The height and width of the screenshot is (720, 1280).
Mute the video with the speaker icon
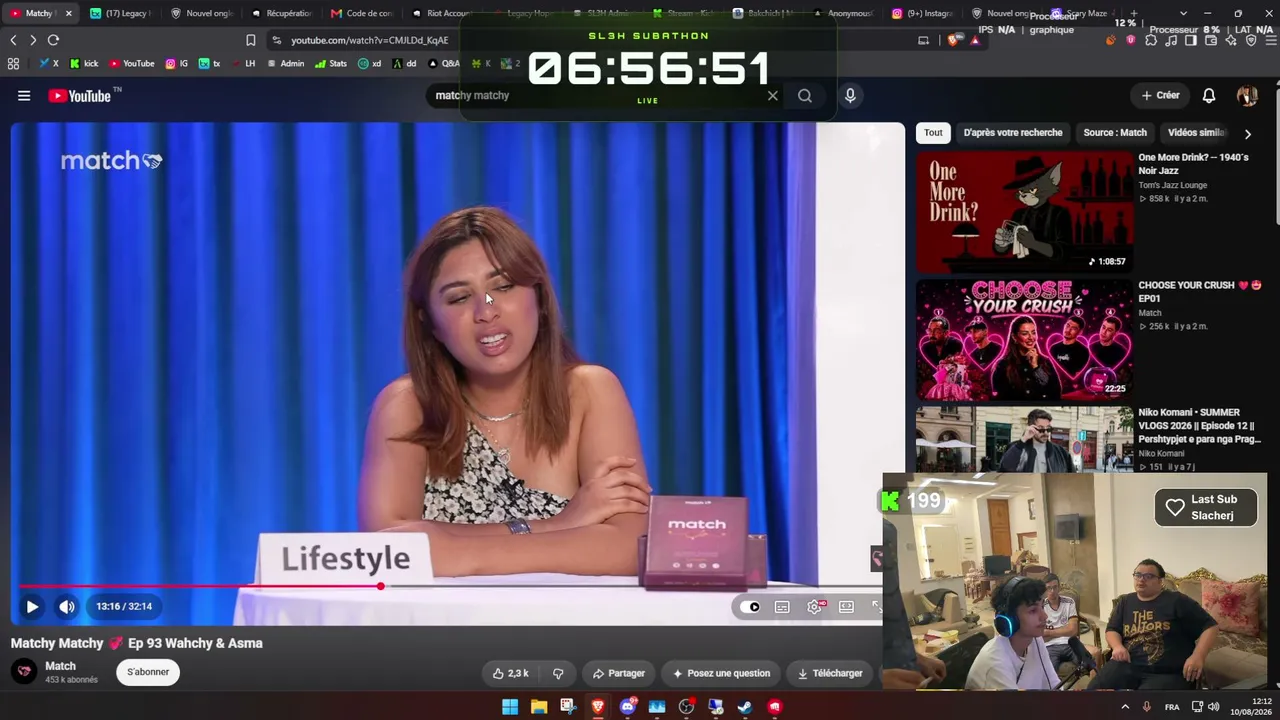tap(66, 606)
